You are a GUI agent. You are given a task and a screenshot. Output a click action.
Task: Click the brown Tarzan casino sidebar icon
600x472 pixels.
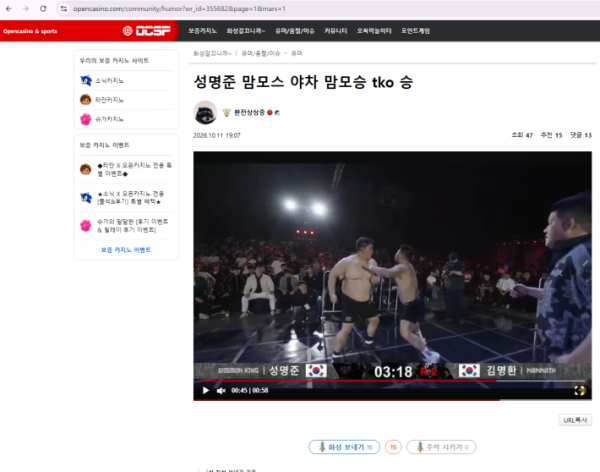(x=86, y=100)
